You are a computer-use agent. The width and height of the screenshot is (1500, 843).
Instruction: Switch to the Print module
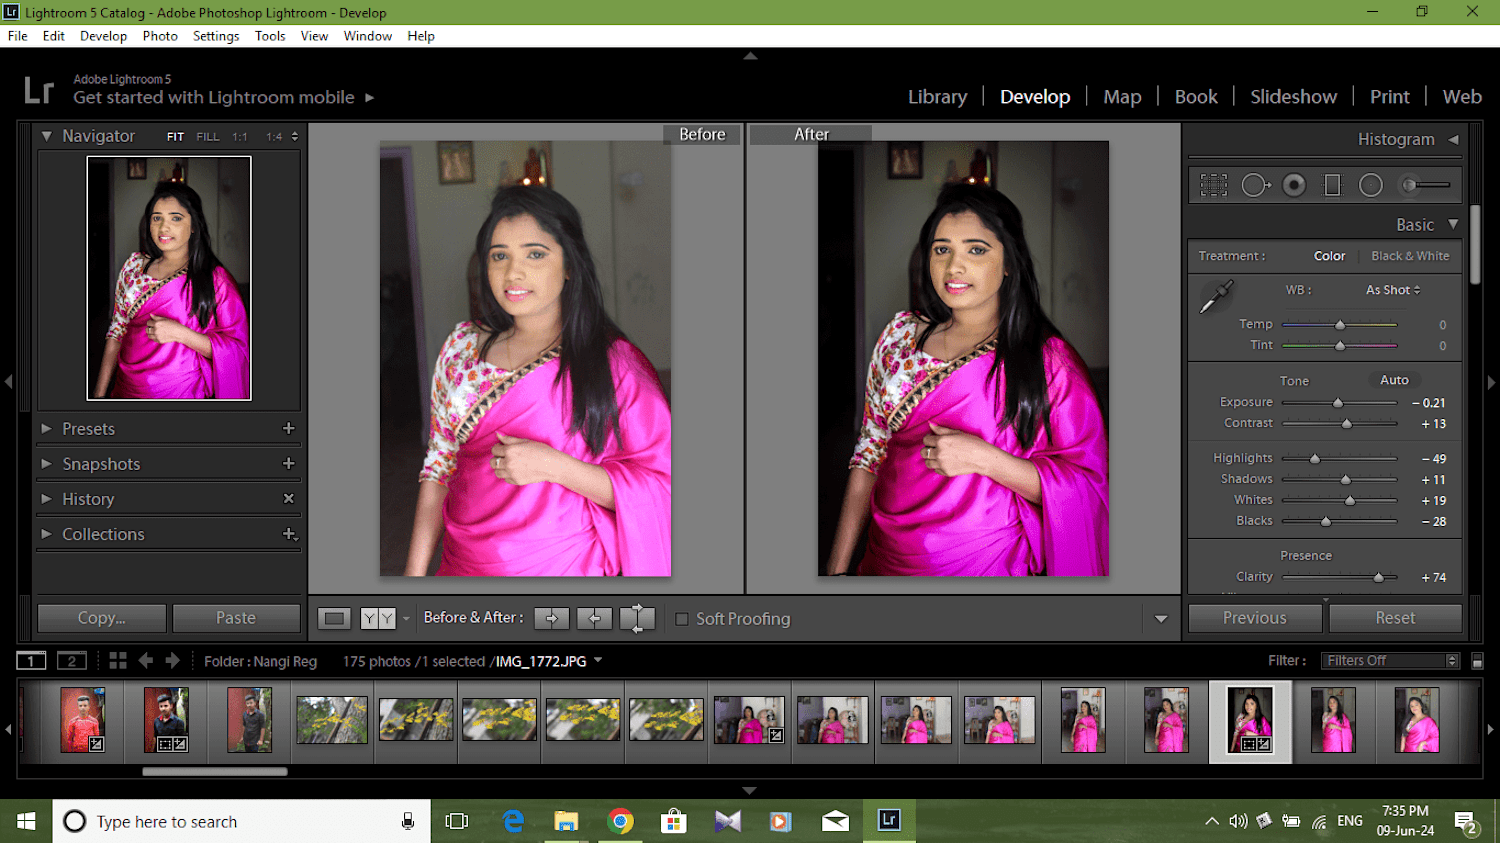point(1389,97)
